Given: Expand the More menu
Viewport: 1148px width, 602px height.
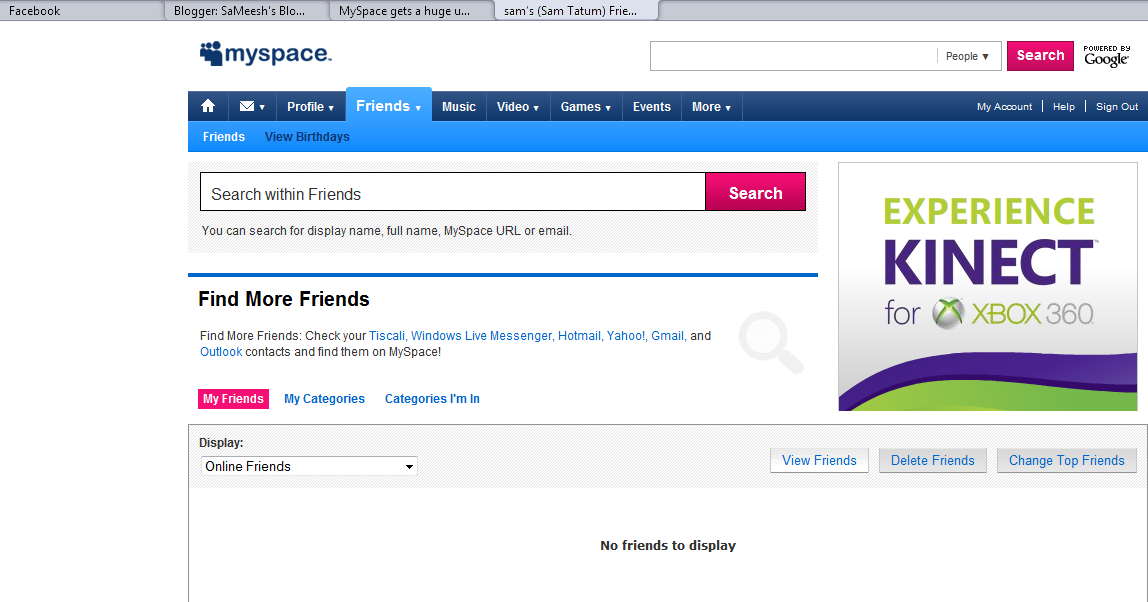Looking at the screenshot, I should 712,107.
